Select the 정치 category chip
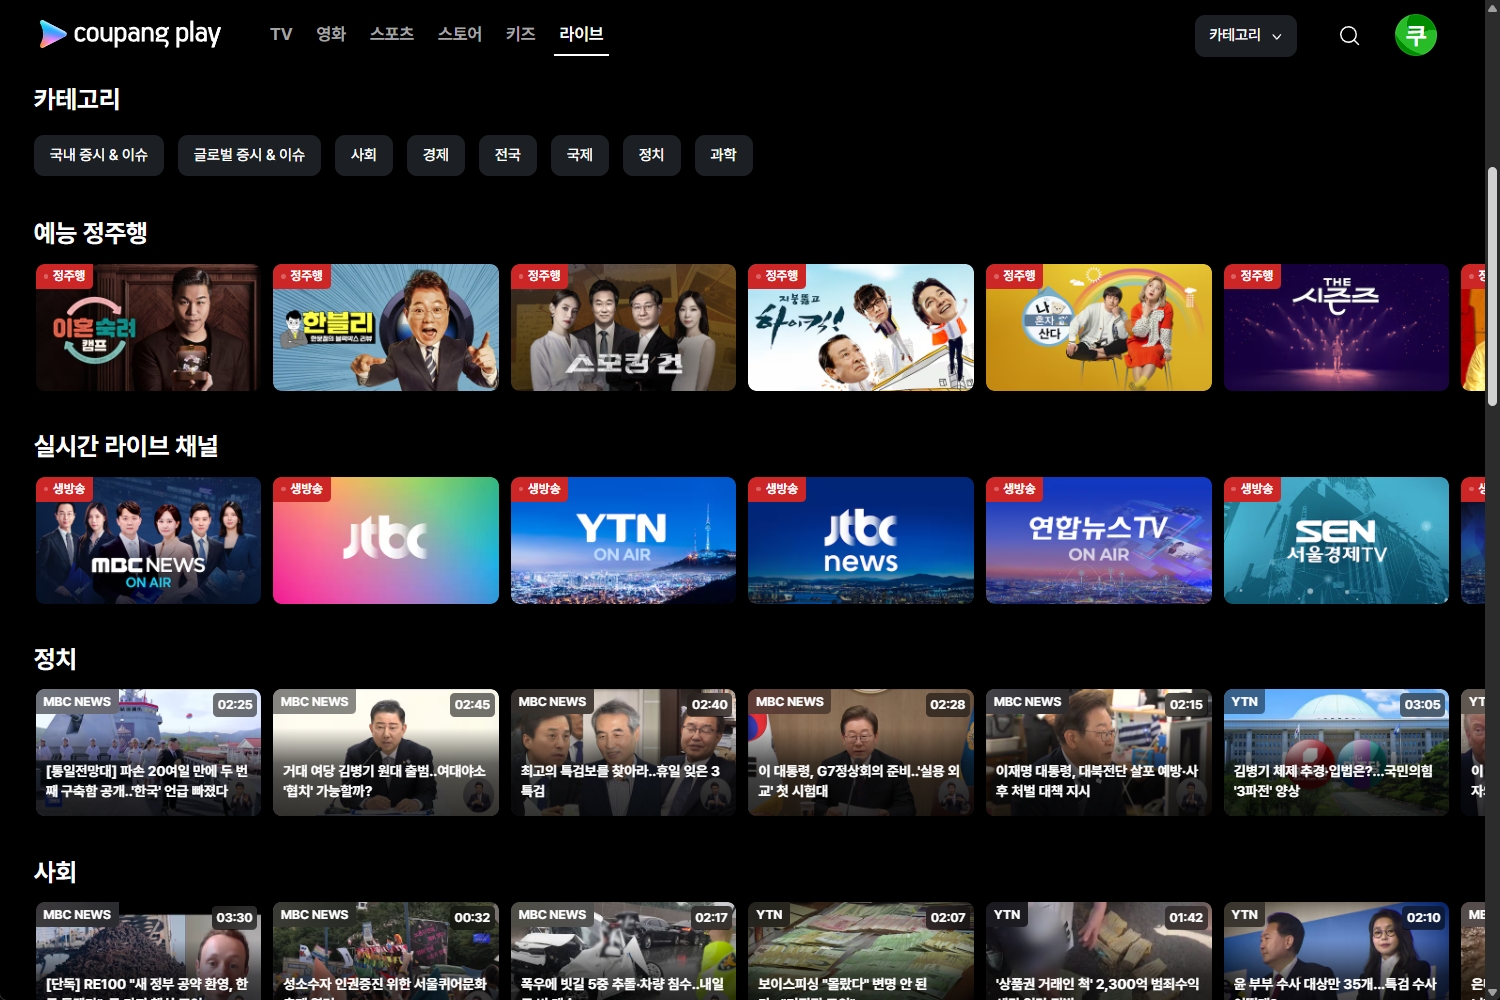The image size is (1500, 1000). [652, 155]
